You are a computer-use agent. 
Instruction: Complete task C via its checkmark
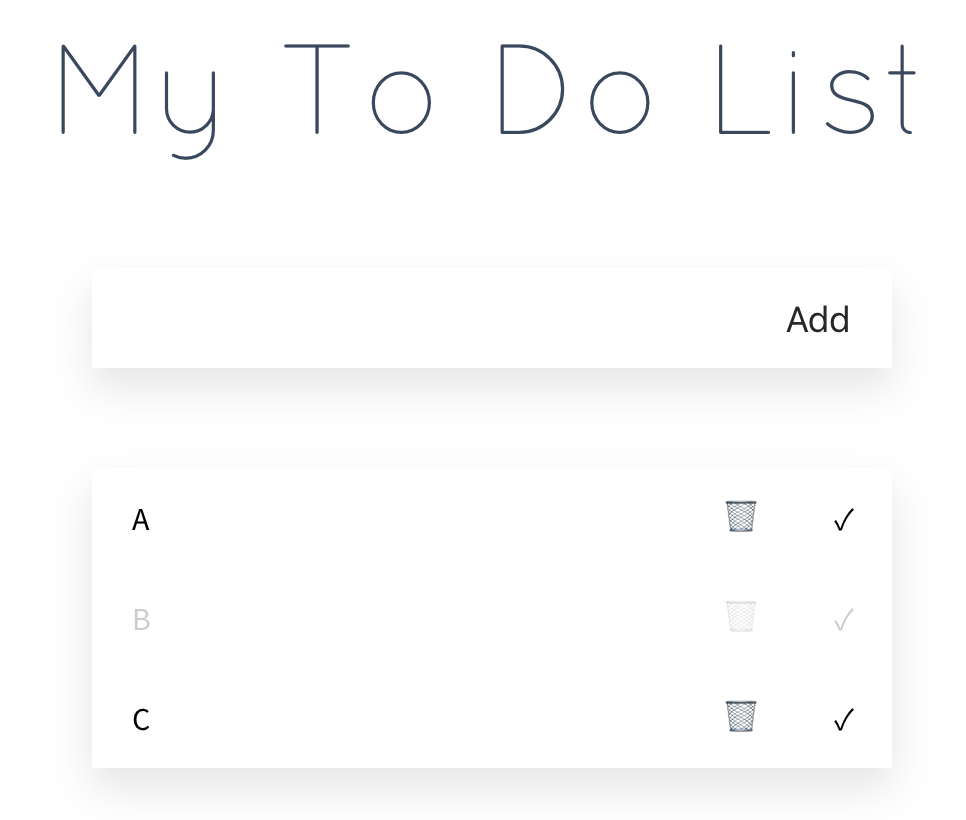[843, 720]
